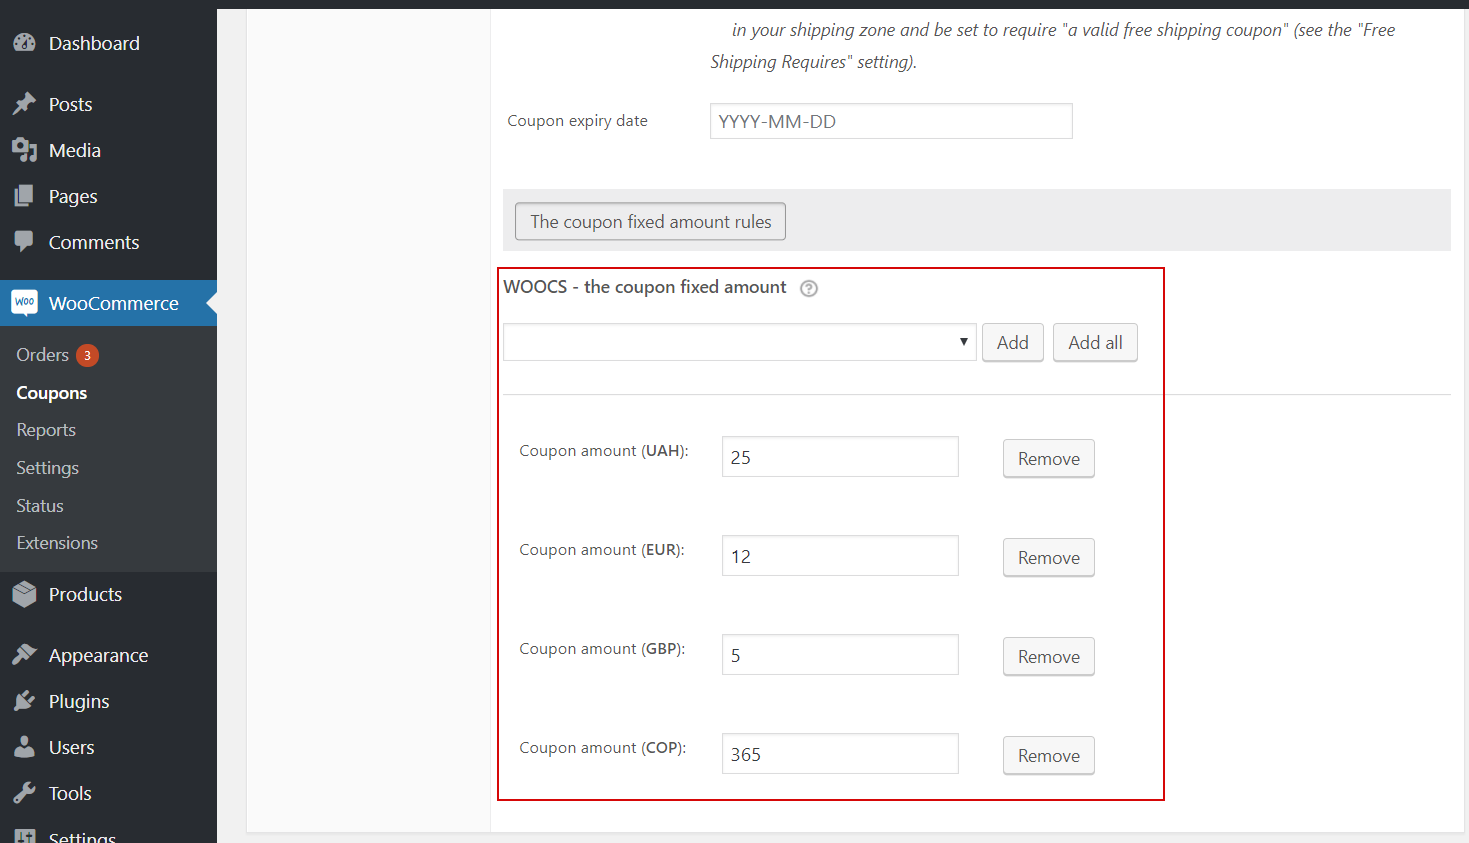Screen dimensions: 1469x843
Task: Click the Appearance paintbrush icon
Action: point(24,655)
